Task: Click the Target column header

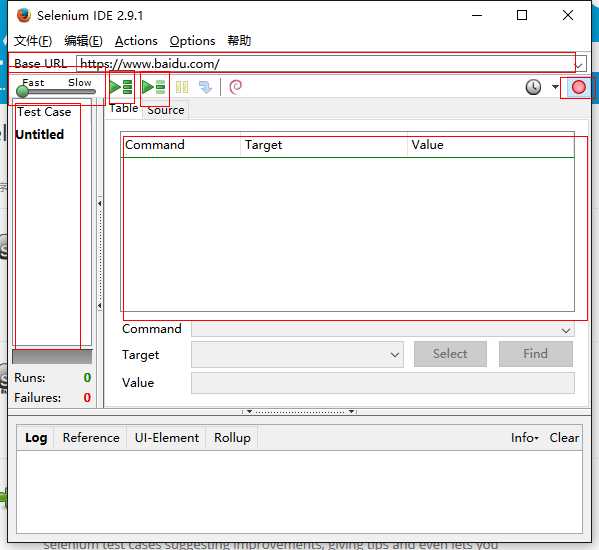Action: [x=324, y=145]
